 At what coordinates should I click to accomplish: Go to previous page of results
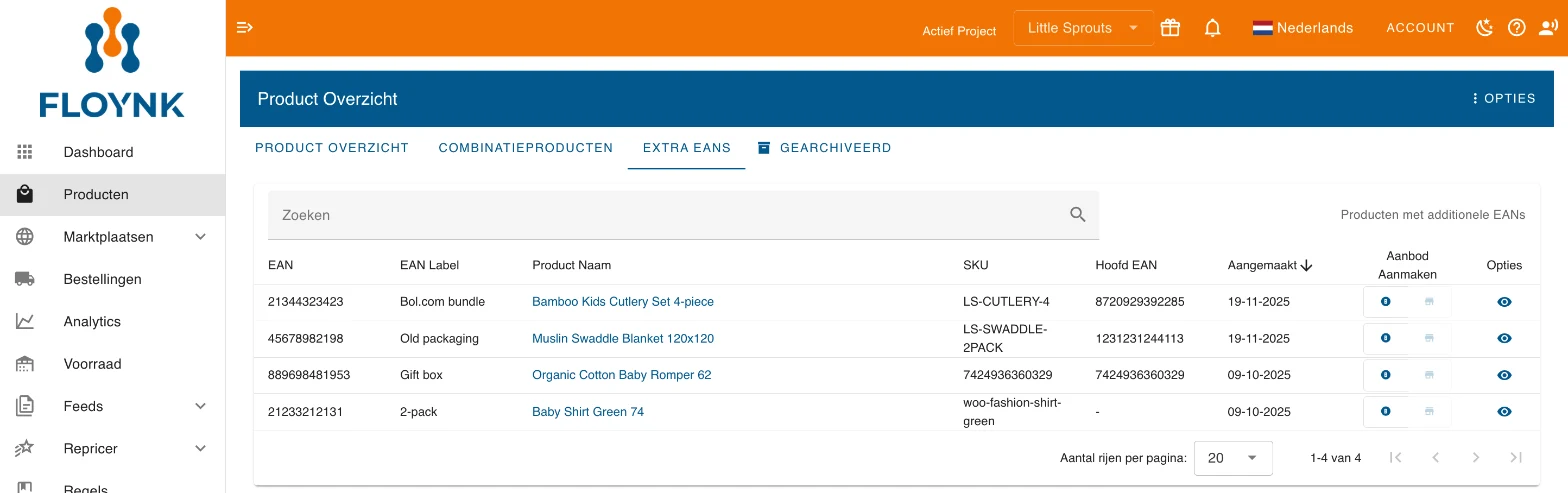pyautogui.click(x=1436, y=458)
